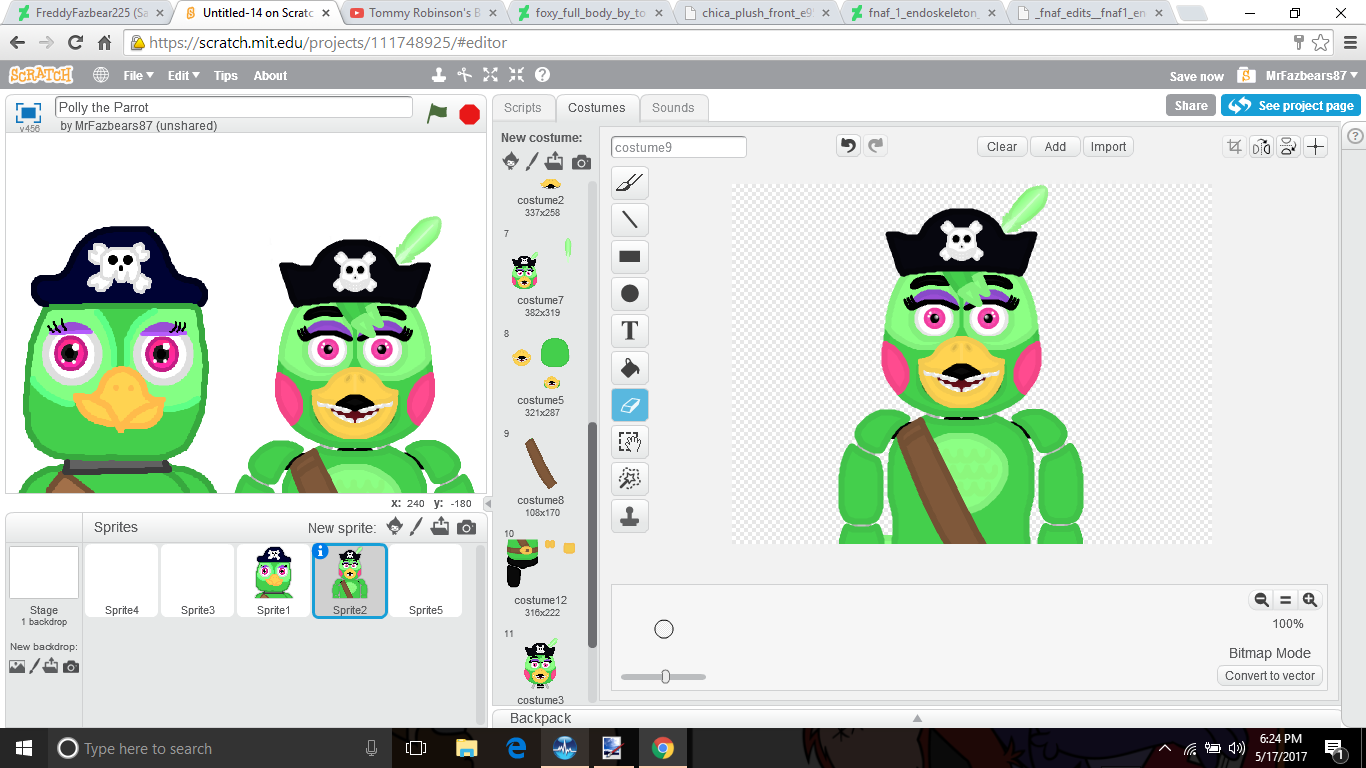1366x768 pixels.
Task: Set costume center crosshair
Action: pos(1315,147)
